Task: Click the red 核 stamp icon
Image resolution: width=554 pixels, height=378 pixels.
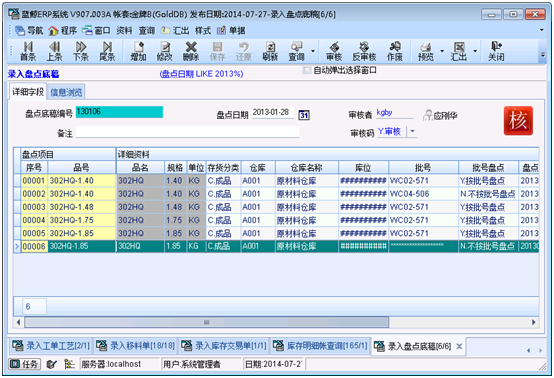Action: (x=518, y=120)
